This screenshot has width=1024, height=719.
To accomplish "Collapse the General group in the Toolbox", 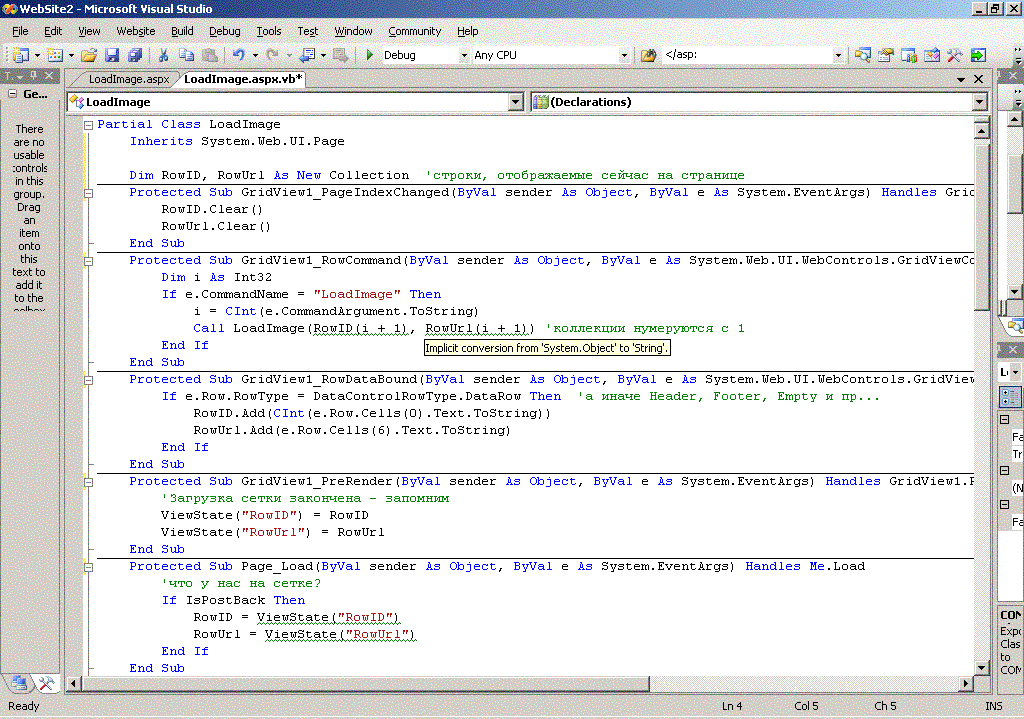I will [x=12, y=95].
